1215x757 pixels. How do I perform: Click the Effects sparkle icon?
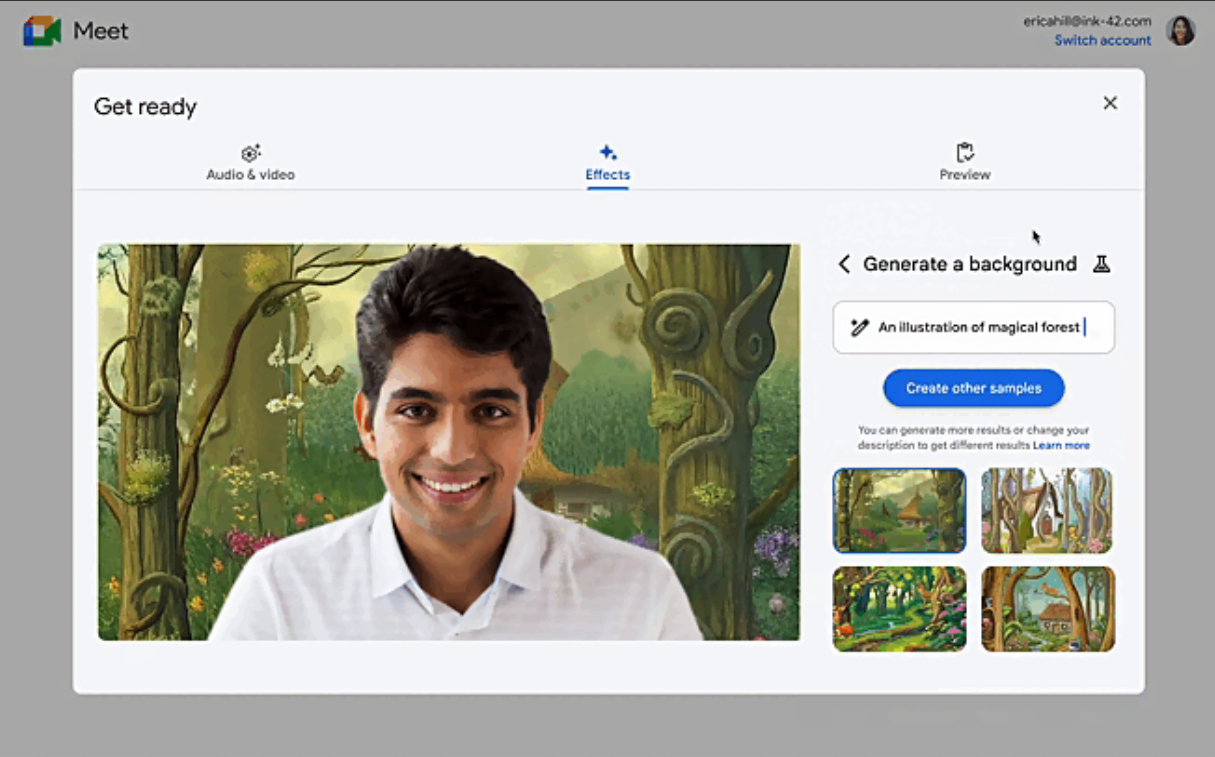click(x=607, y=152)
